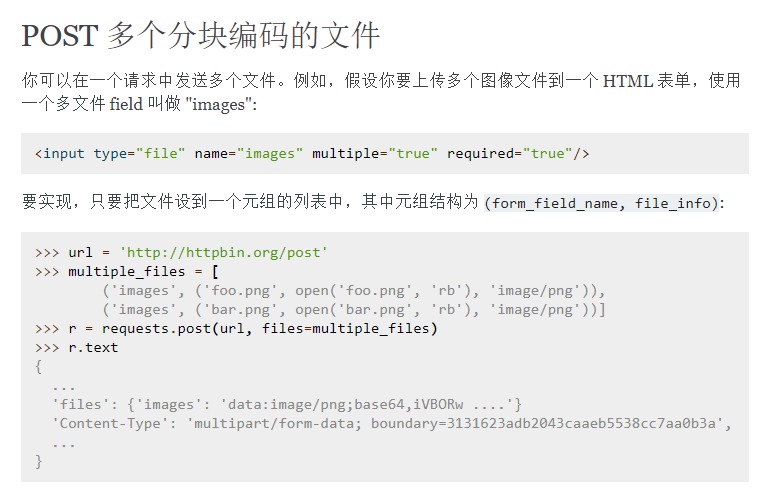Image resolution: width=760 pixels, height=502 pixels.
Task: Click the type="file" attribute in the HTML snippet
Action: [139, 153]
